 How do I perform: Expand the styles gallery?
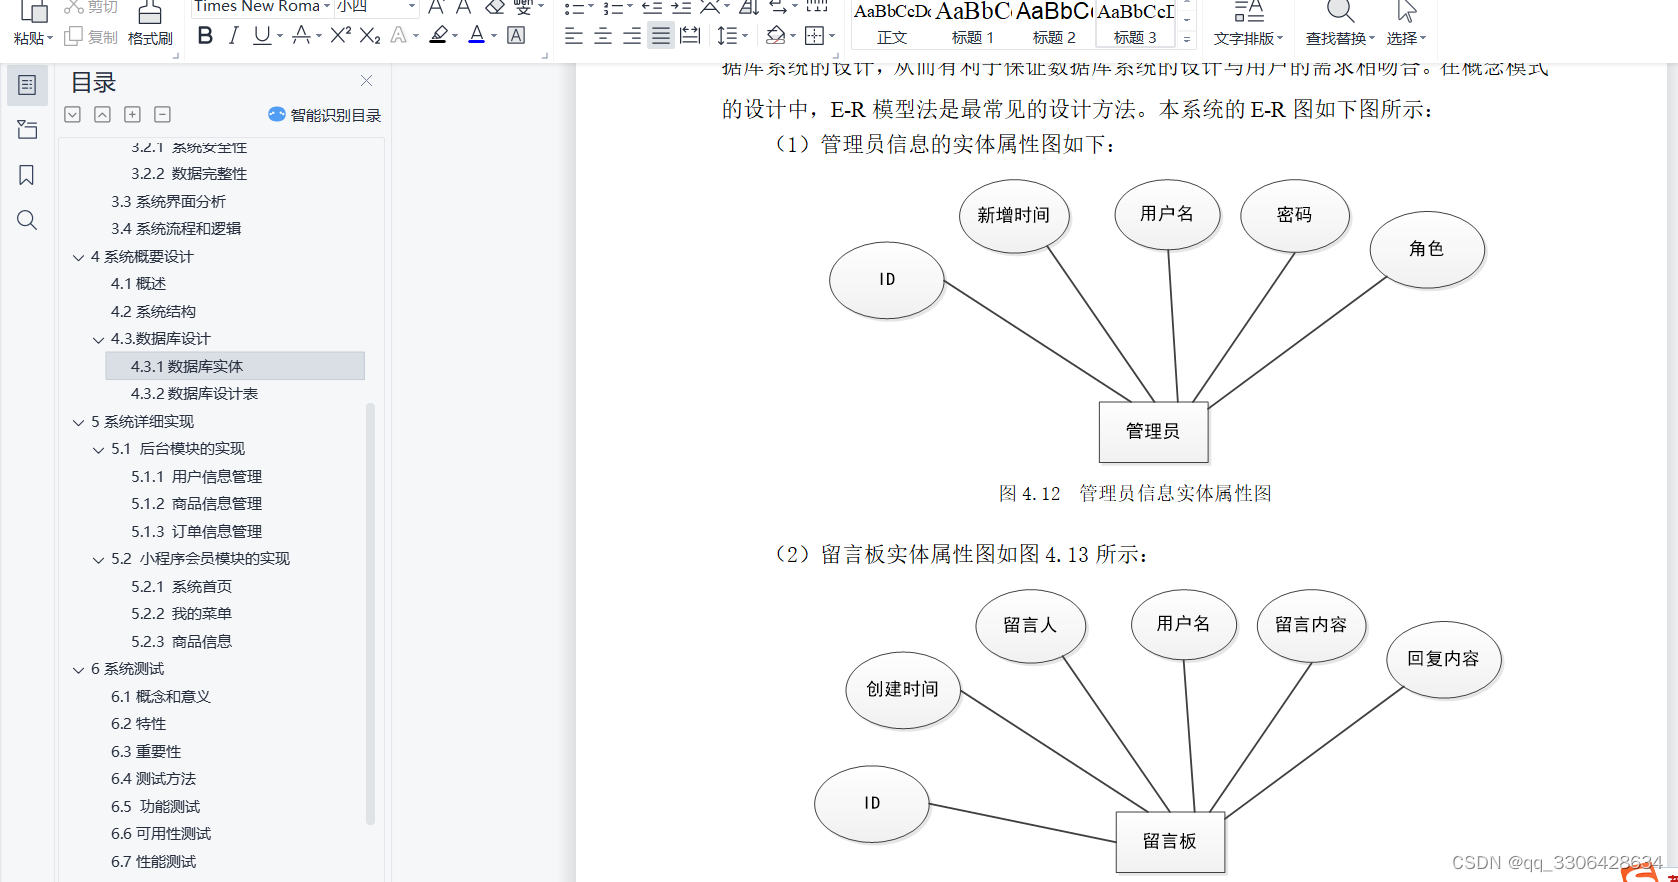1187,39
